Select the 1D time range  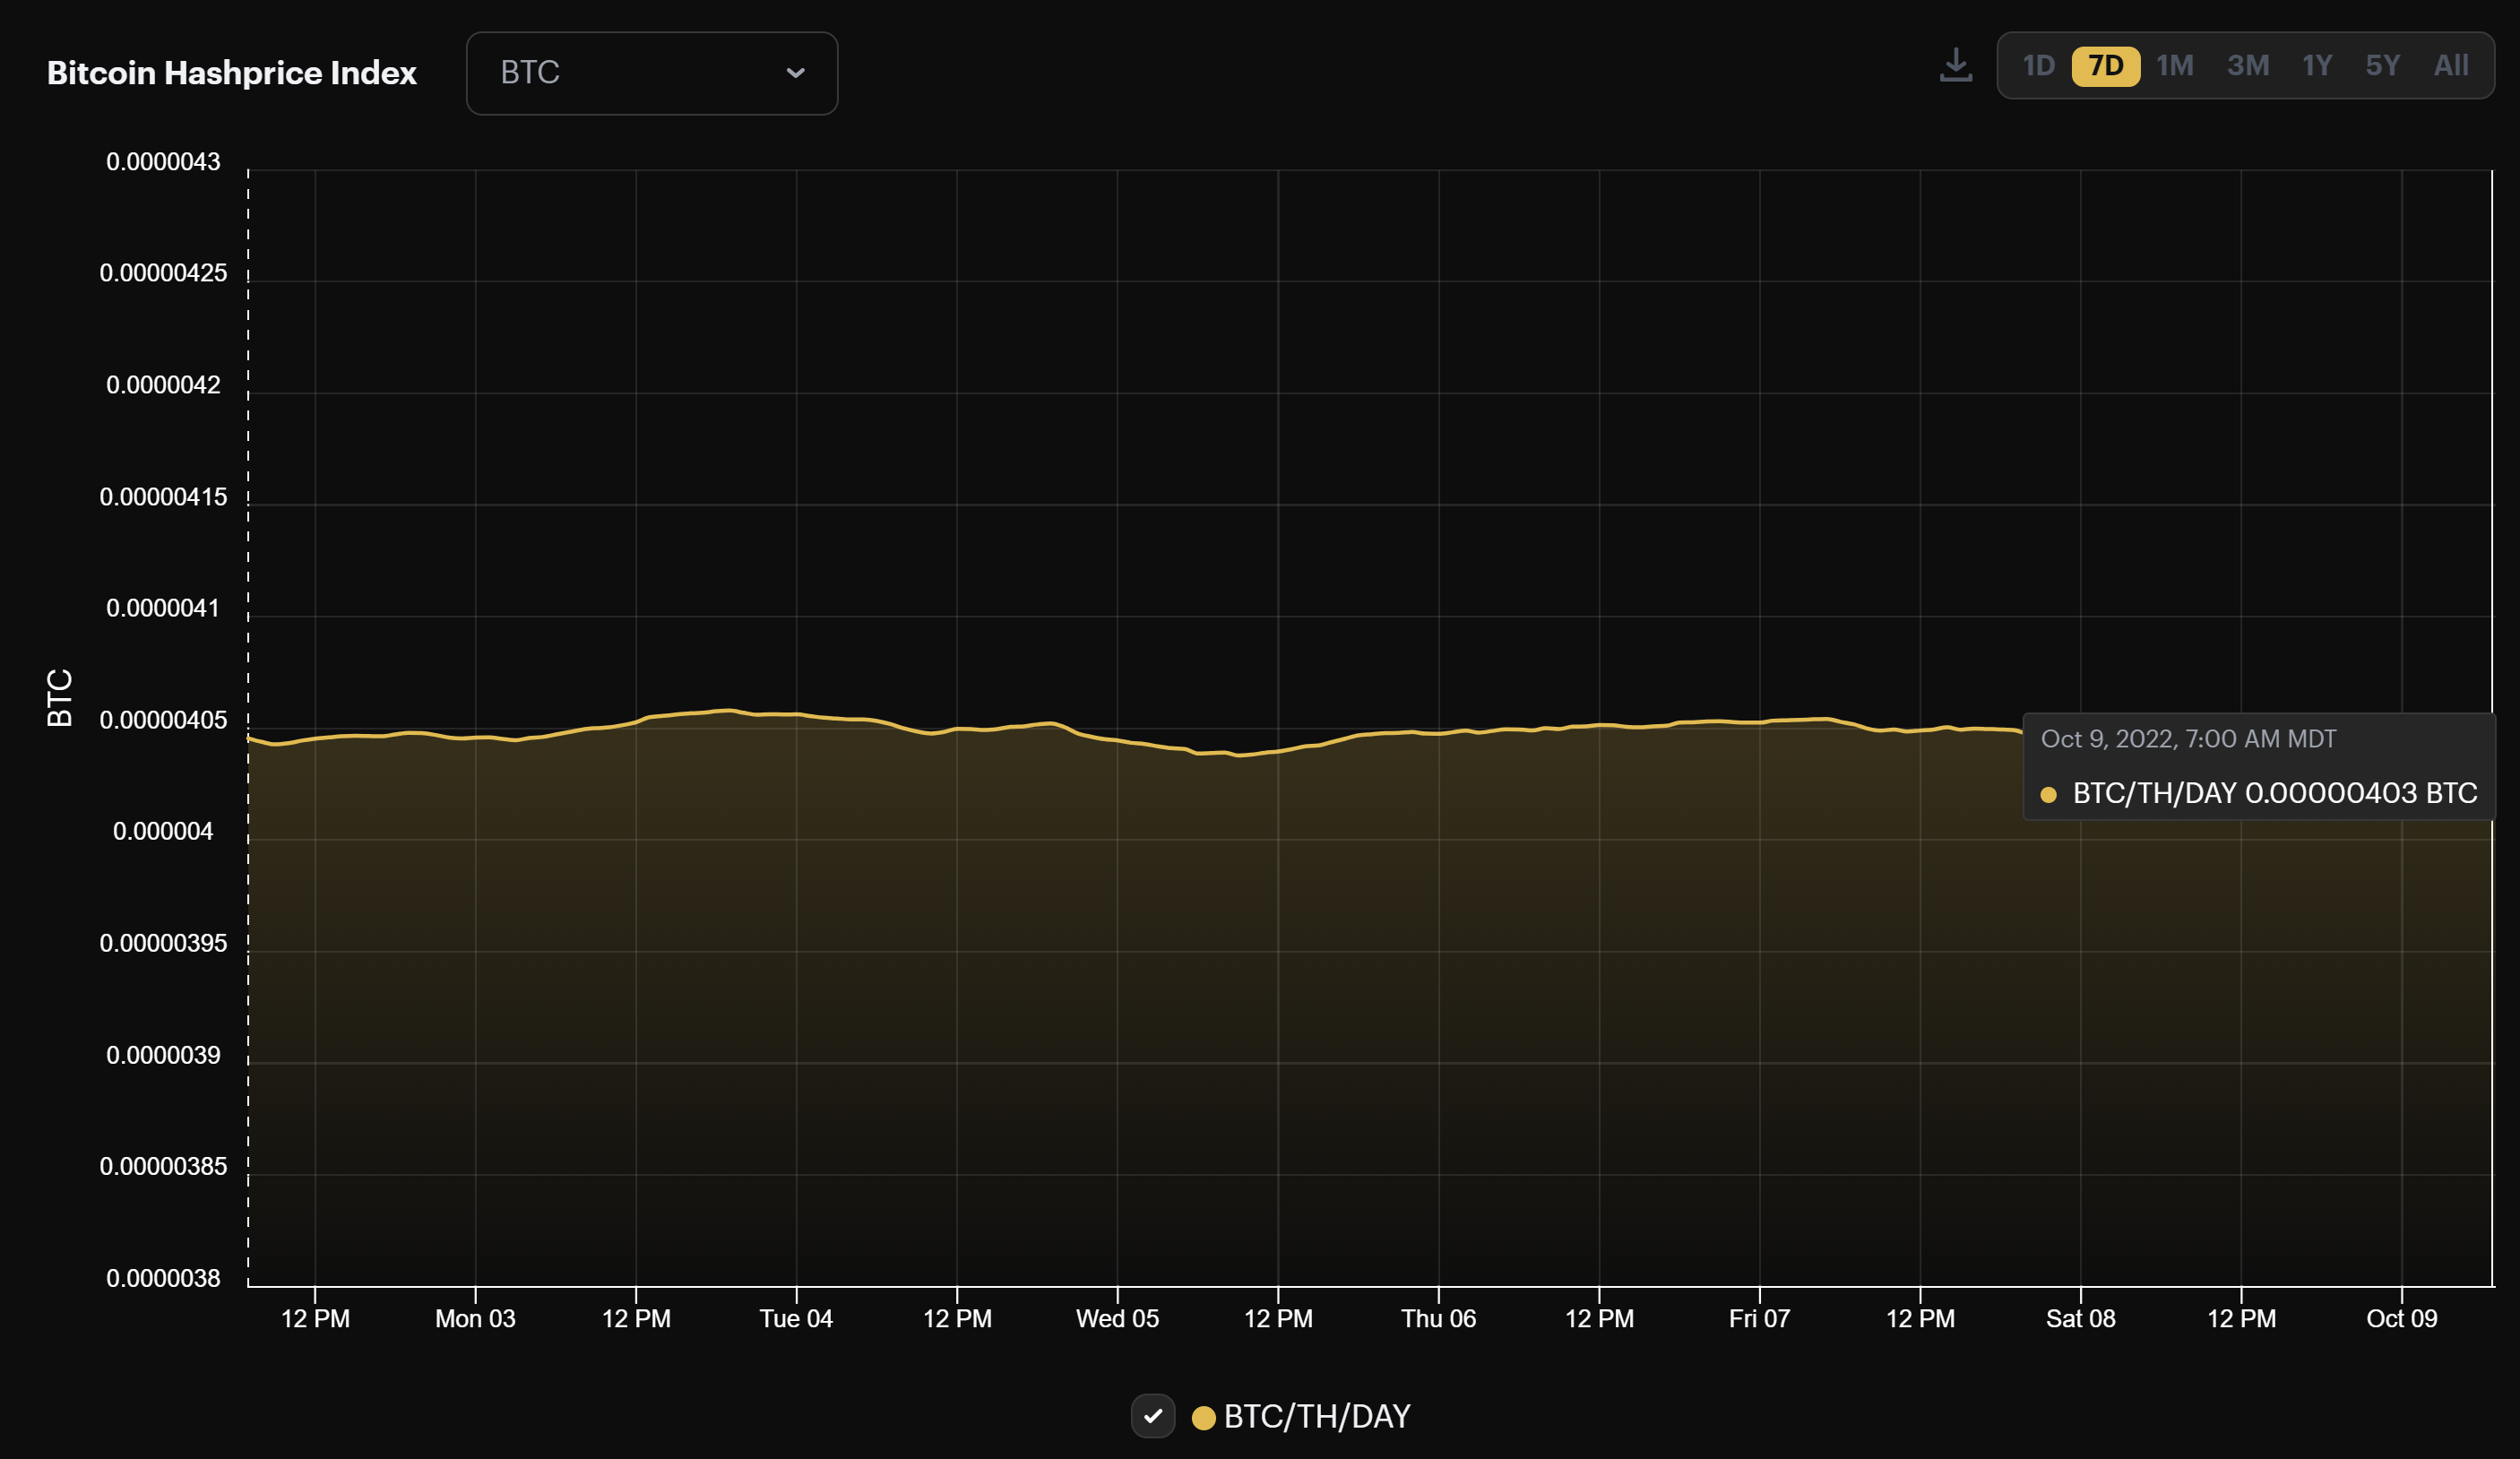click(x=2038, y=66)
